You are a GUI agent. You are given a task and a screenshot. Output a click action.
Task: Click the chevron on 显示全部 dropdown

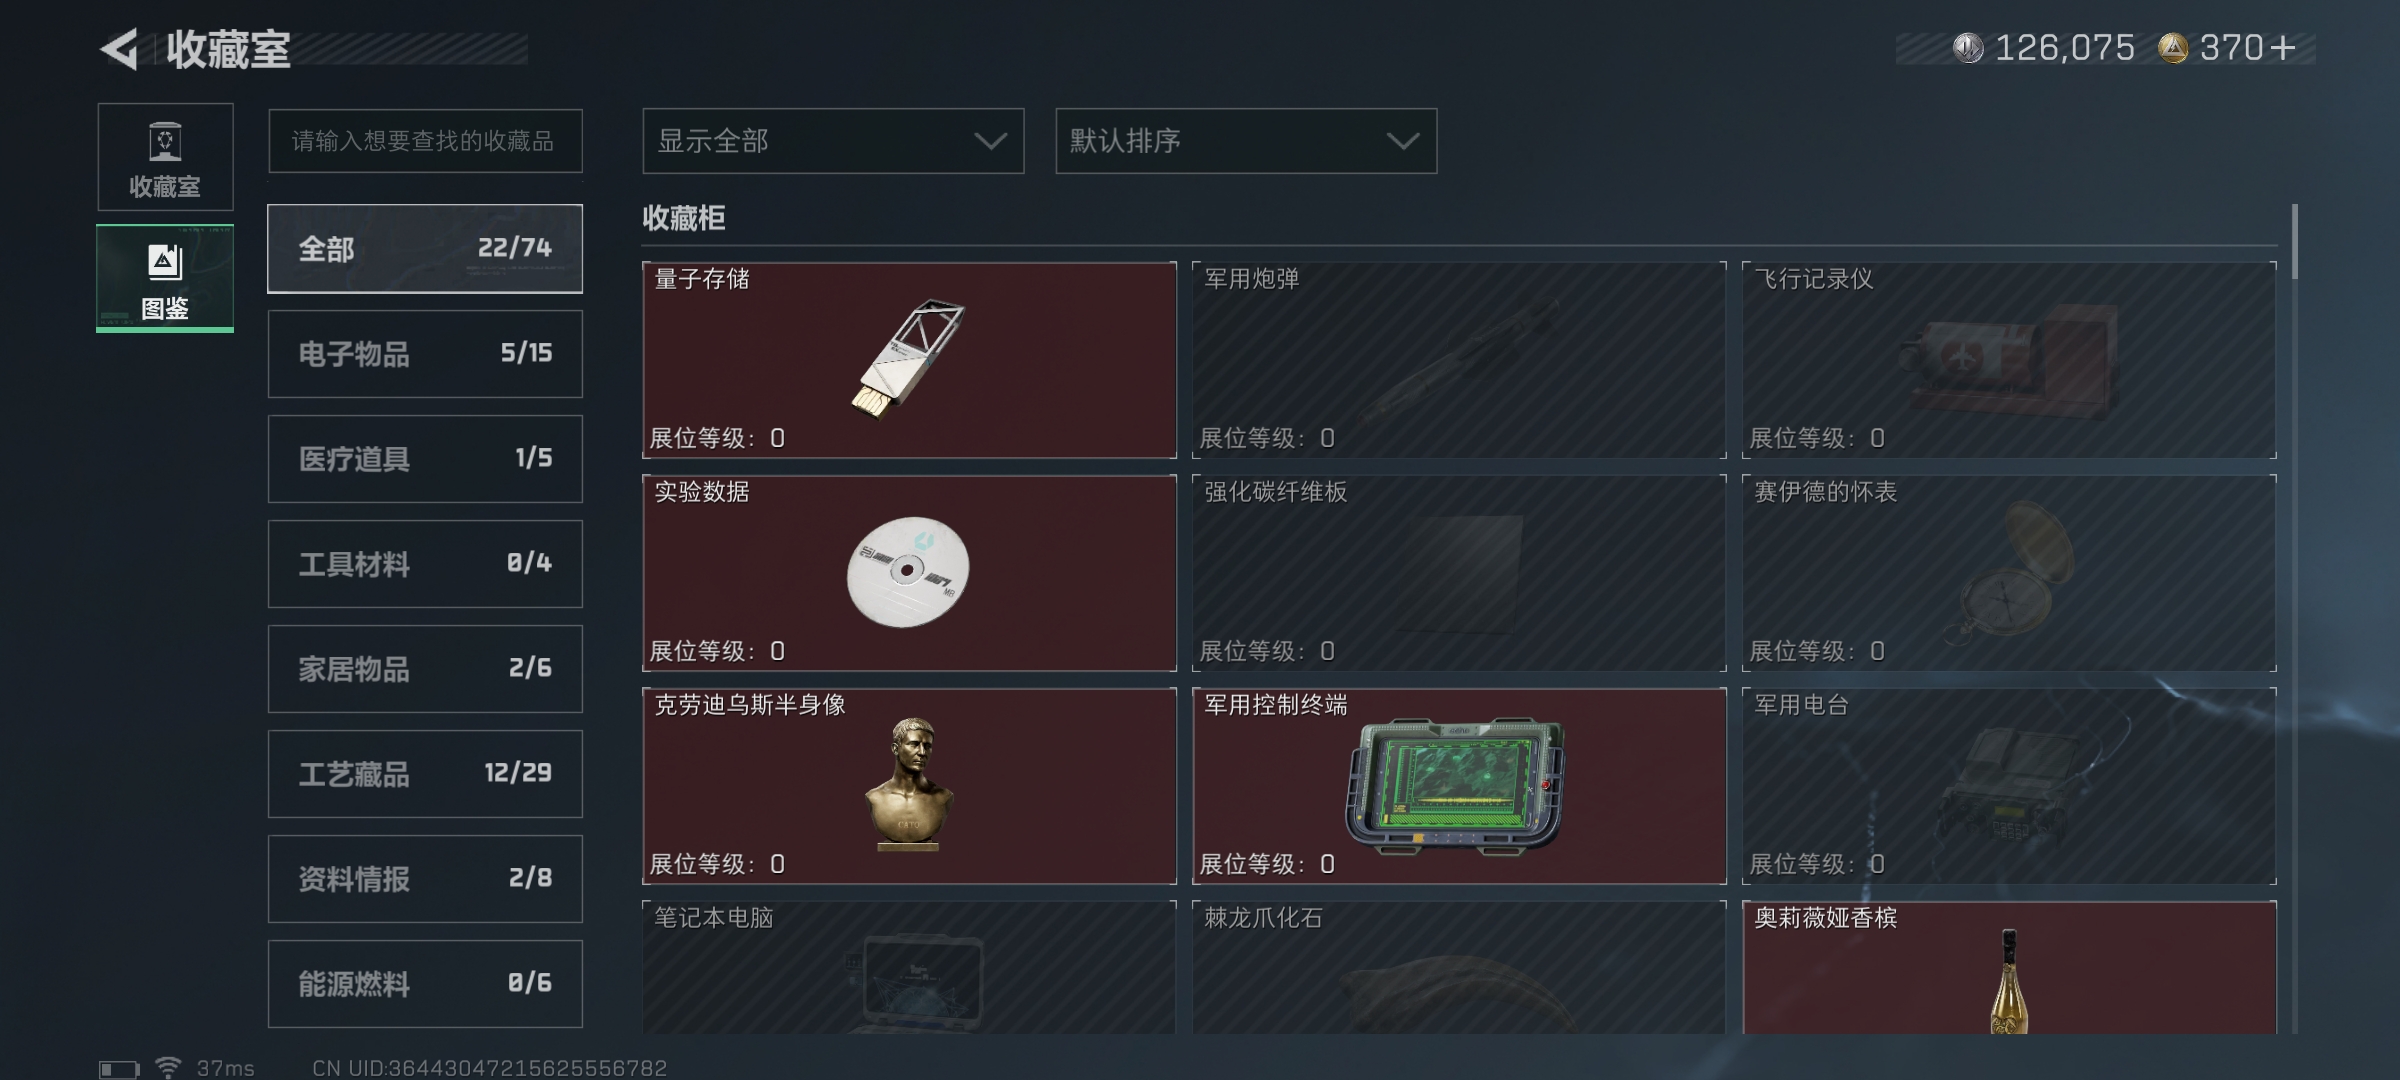point(990,142)
